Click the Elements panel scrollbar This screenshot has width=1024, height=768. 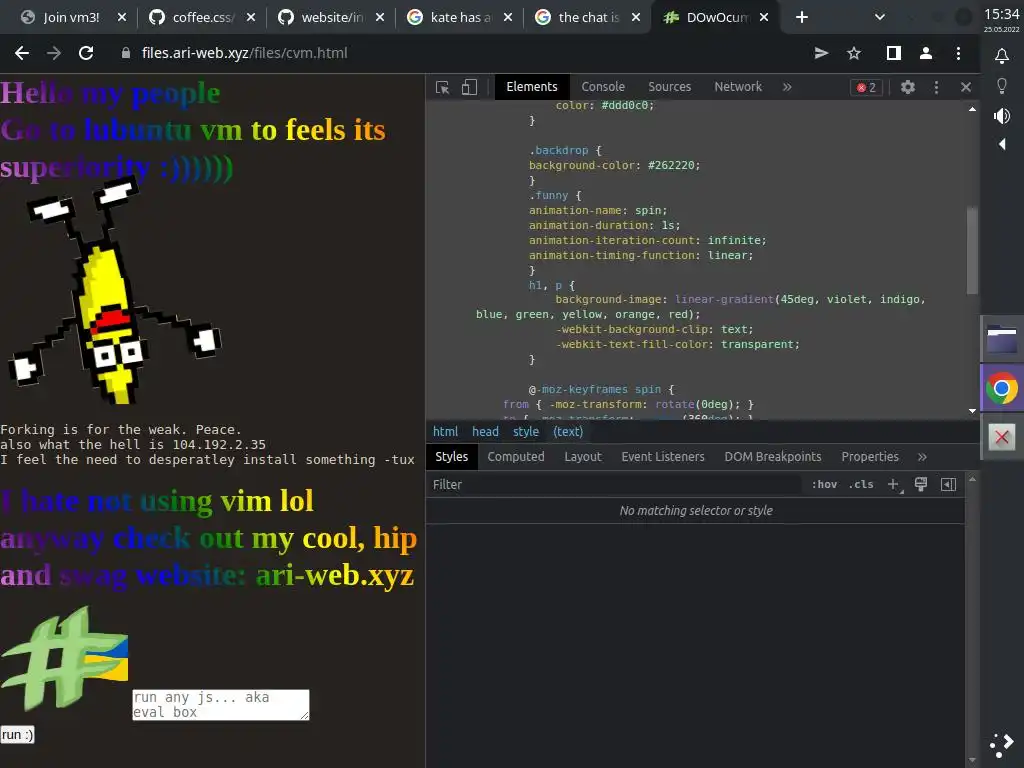972,251
